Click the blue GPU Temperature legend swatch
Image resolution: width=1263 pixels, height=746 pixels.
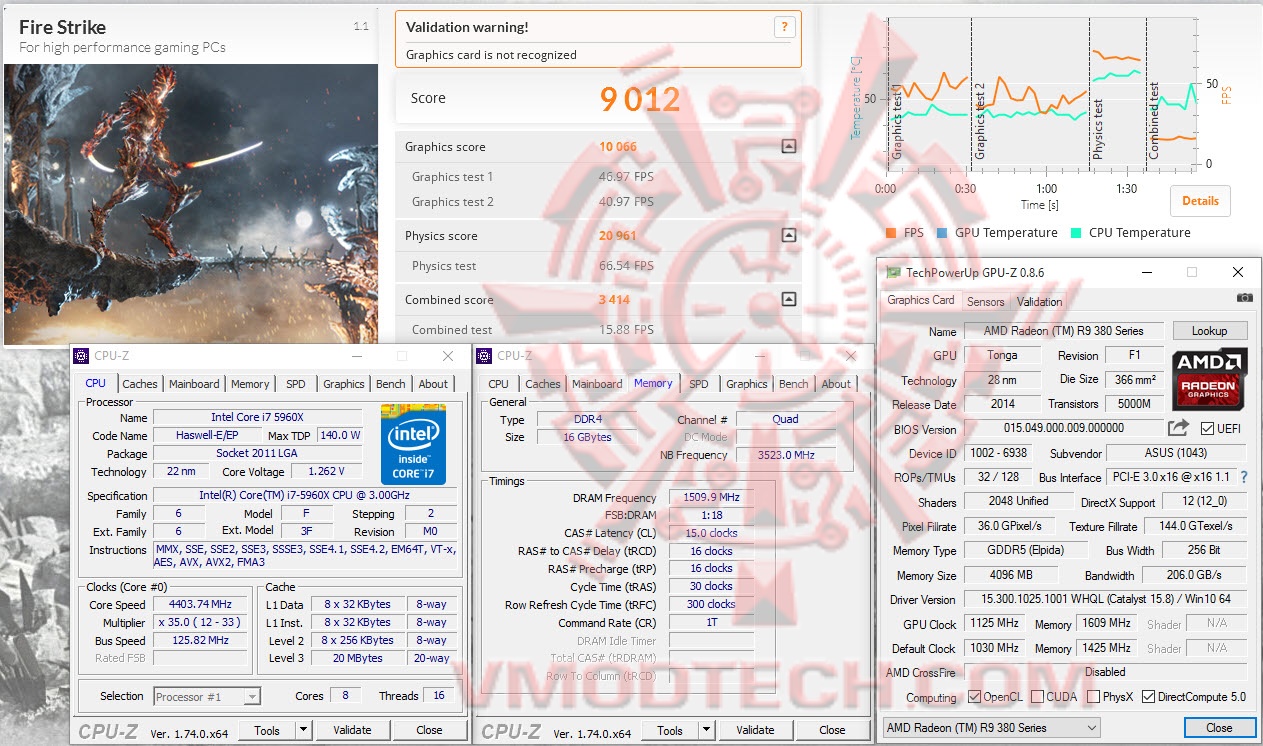pyautogui.click(x=942, y=233)
